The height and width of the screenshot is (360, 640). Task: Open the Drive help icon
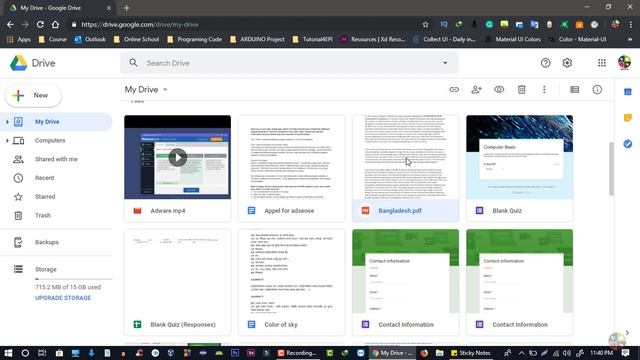[x=545, y=63]
